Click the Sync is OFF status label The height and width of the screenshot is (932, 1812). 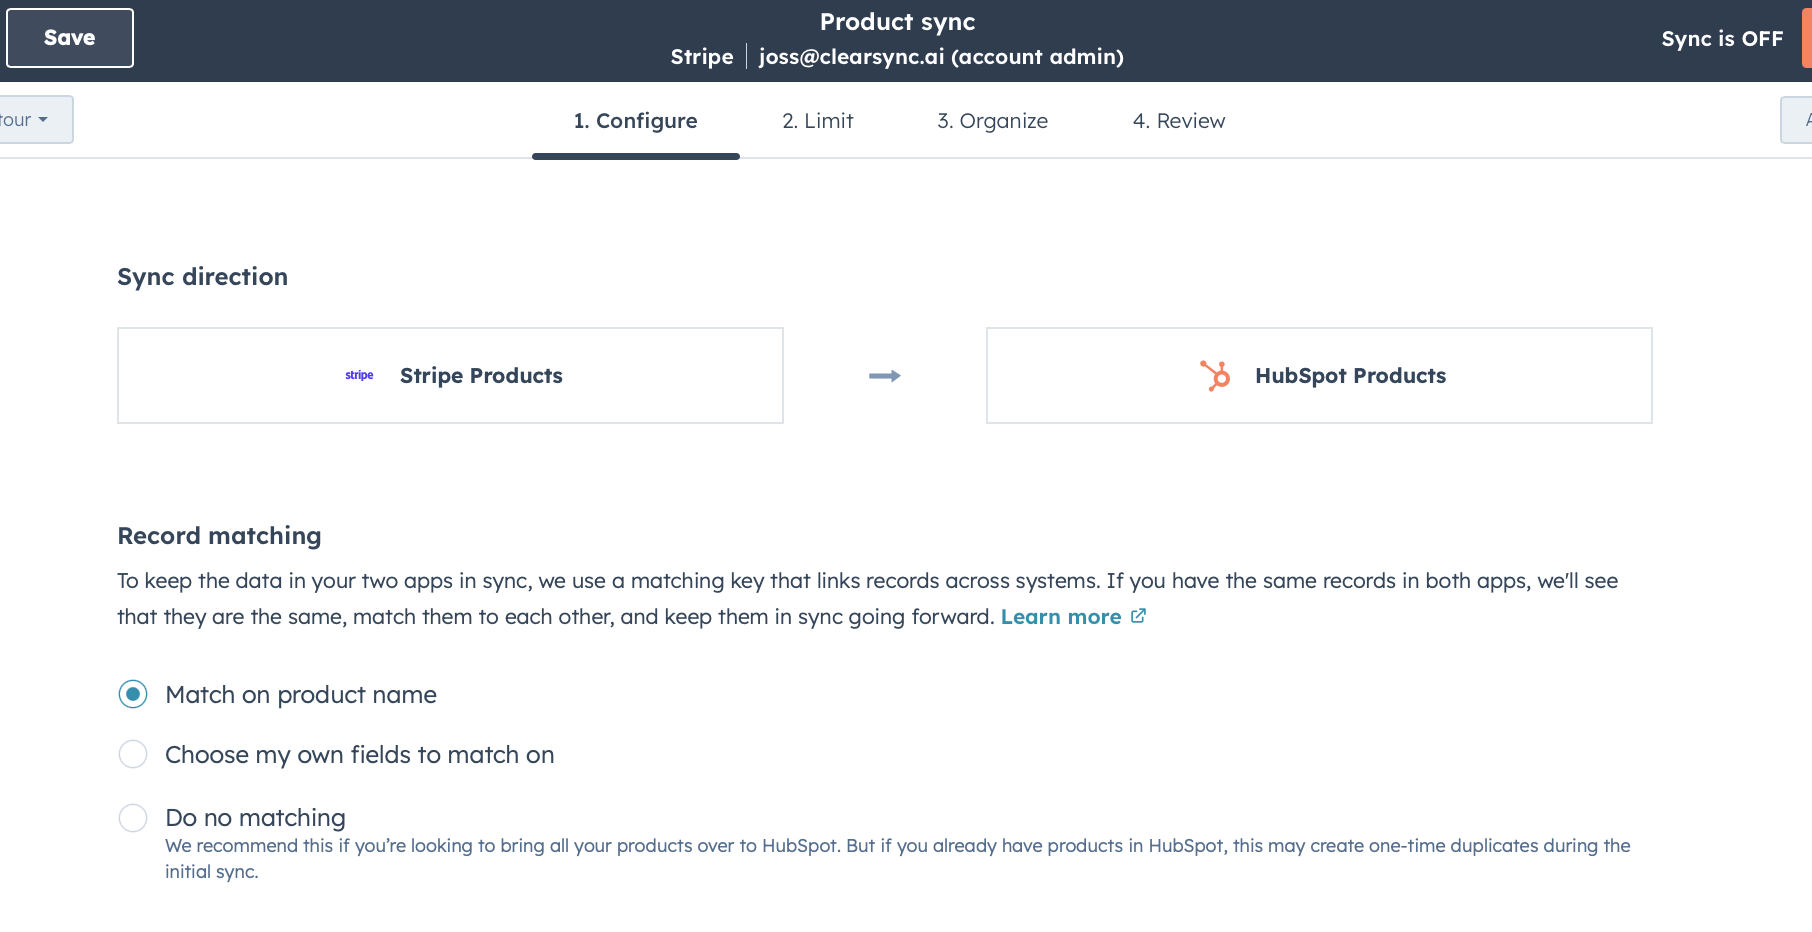(1721, 39)
